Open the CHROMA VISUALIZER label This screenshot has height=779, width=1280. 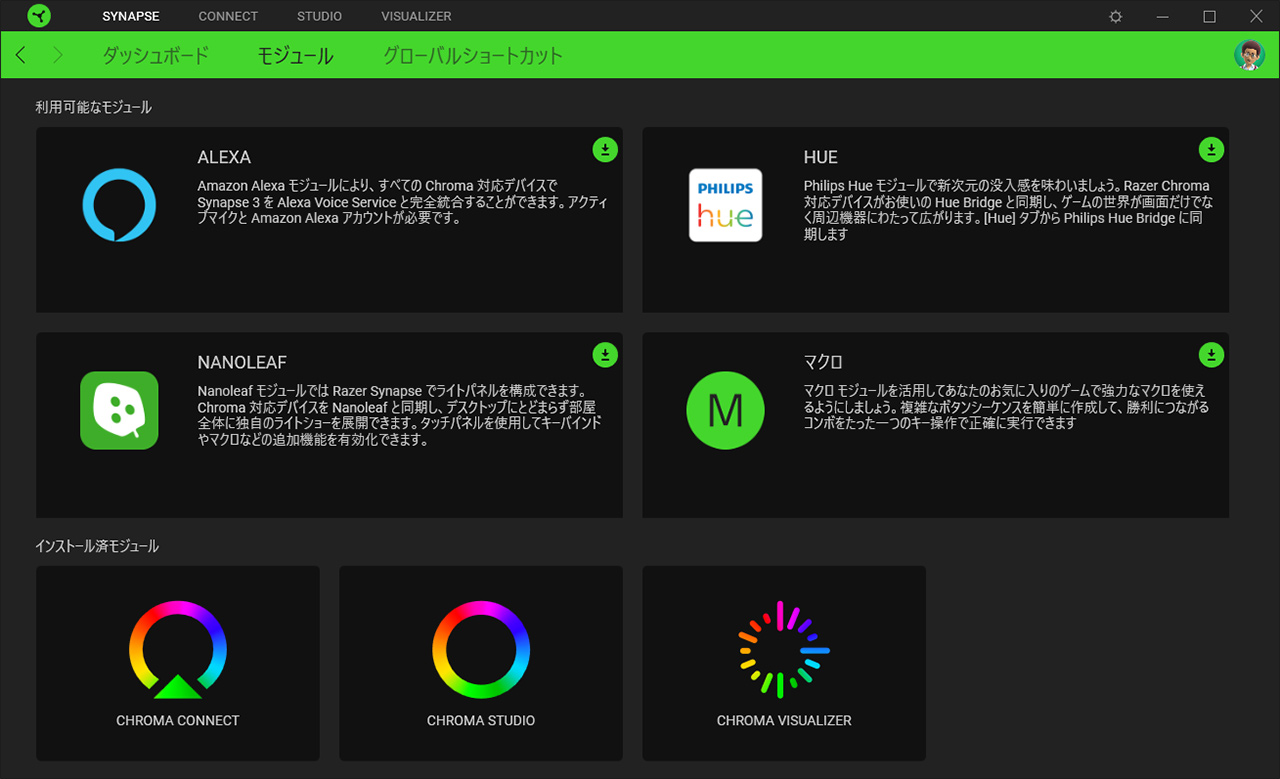coord(784,720)
